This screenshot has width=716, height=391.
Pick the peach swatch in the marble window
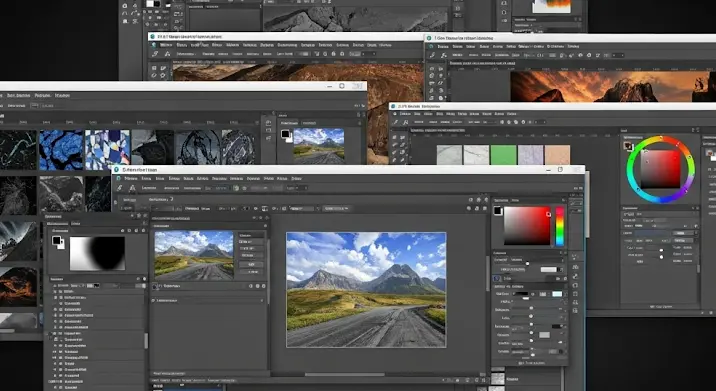tap(557, 155)
